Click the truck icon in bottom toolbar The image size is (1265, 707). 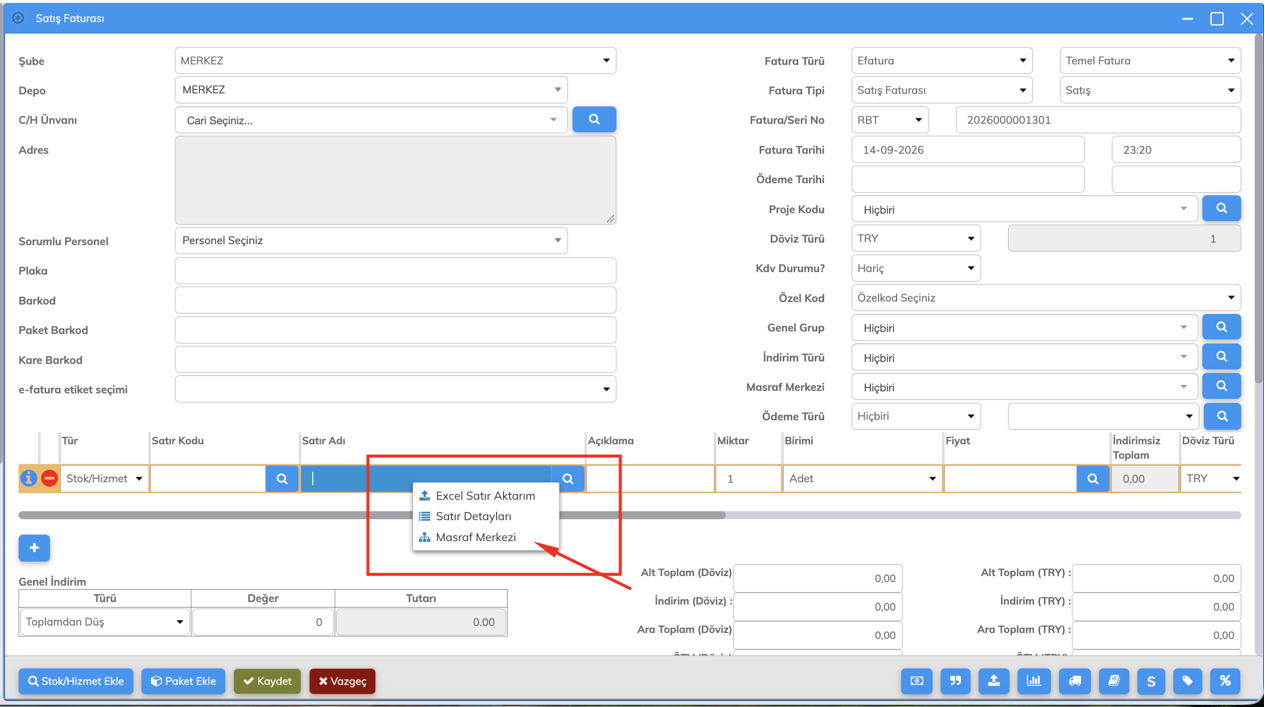click(x=1075, y=681)
